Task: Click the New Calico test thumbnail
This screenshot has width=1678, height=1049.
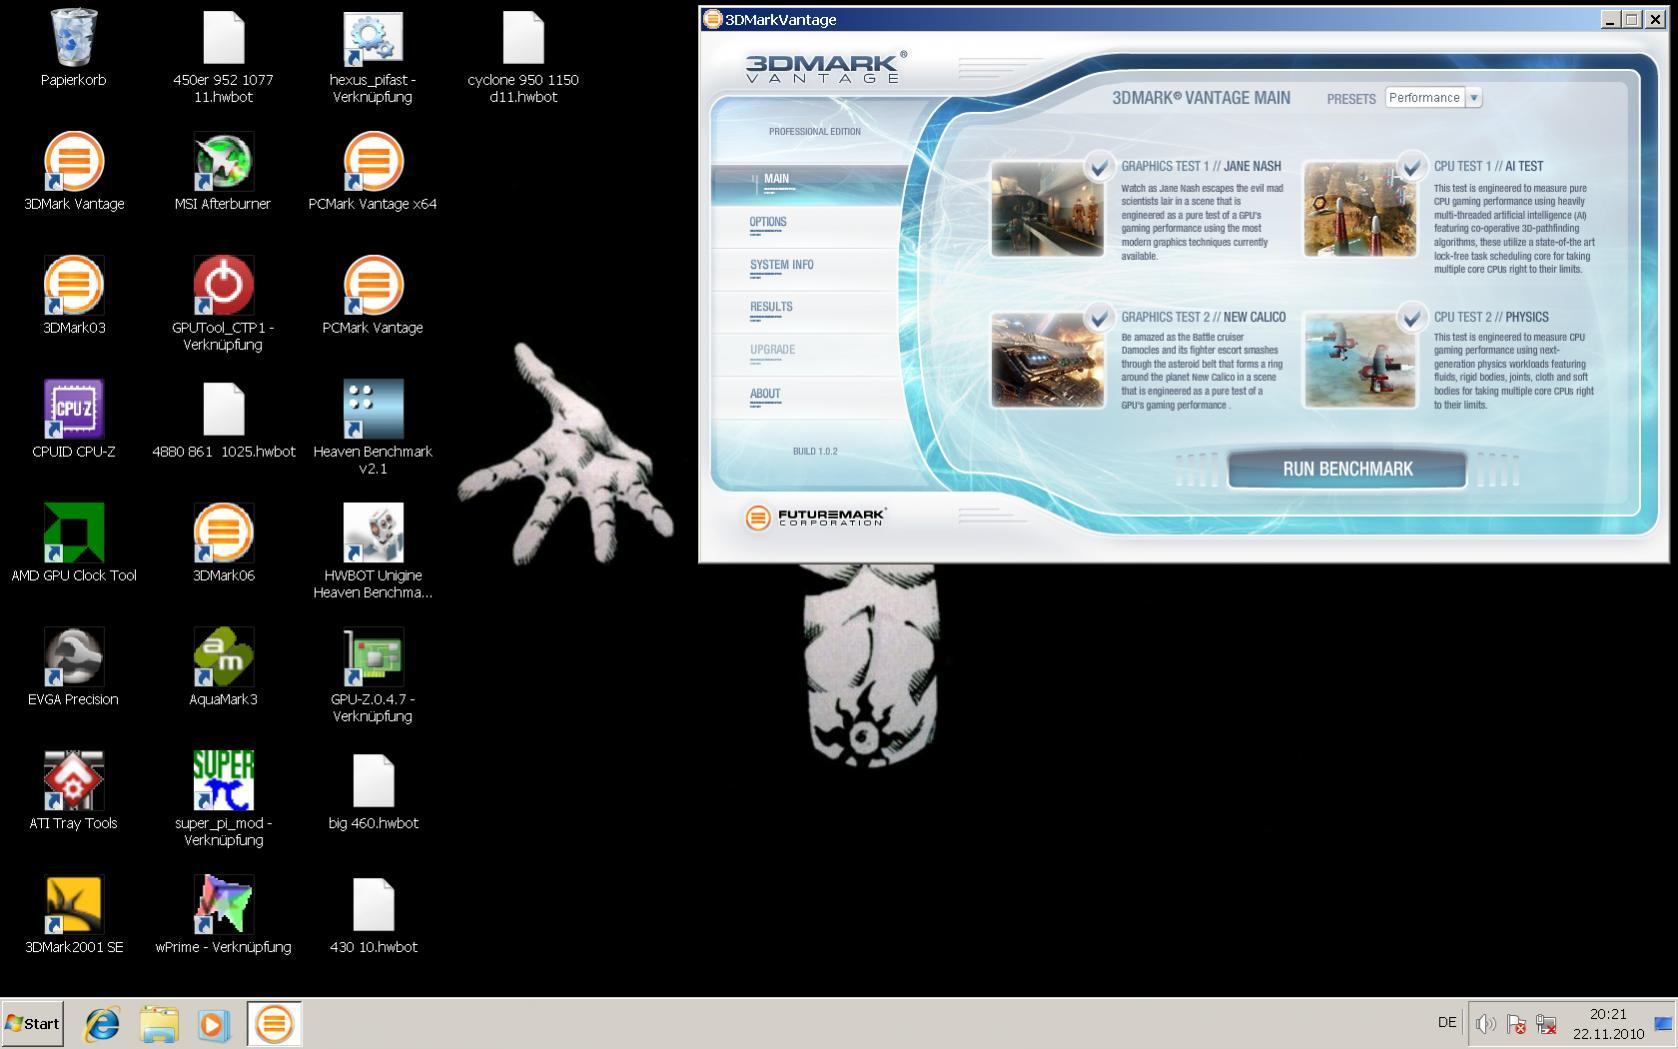Action: 1047,360
